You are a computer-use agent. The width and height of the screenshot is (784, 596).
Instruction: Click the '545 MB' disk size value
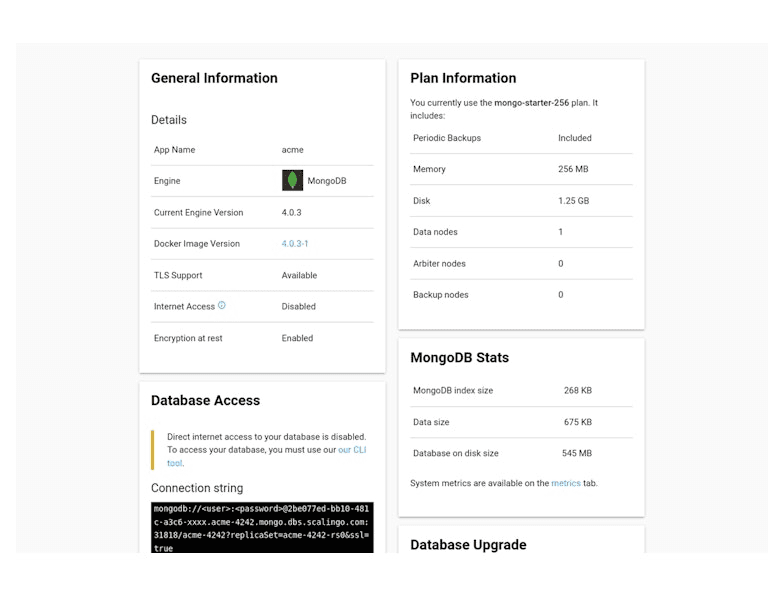coord(576,453)
